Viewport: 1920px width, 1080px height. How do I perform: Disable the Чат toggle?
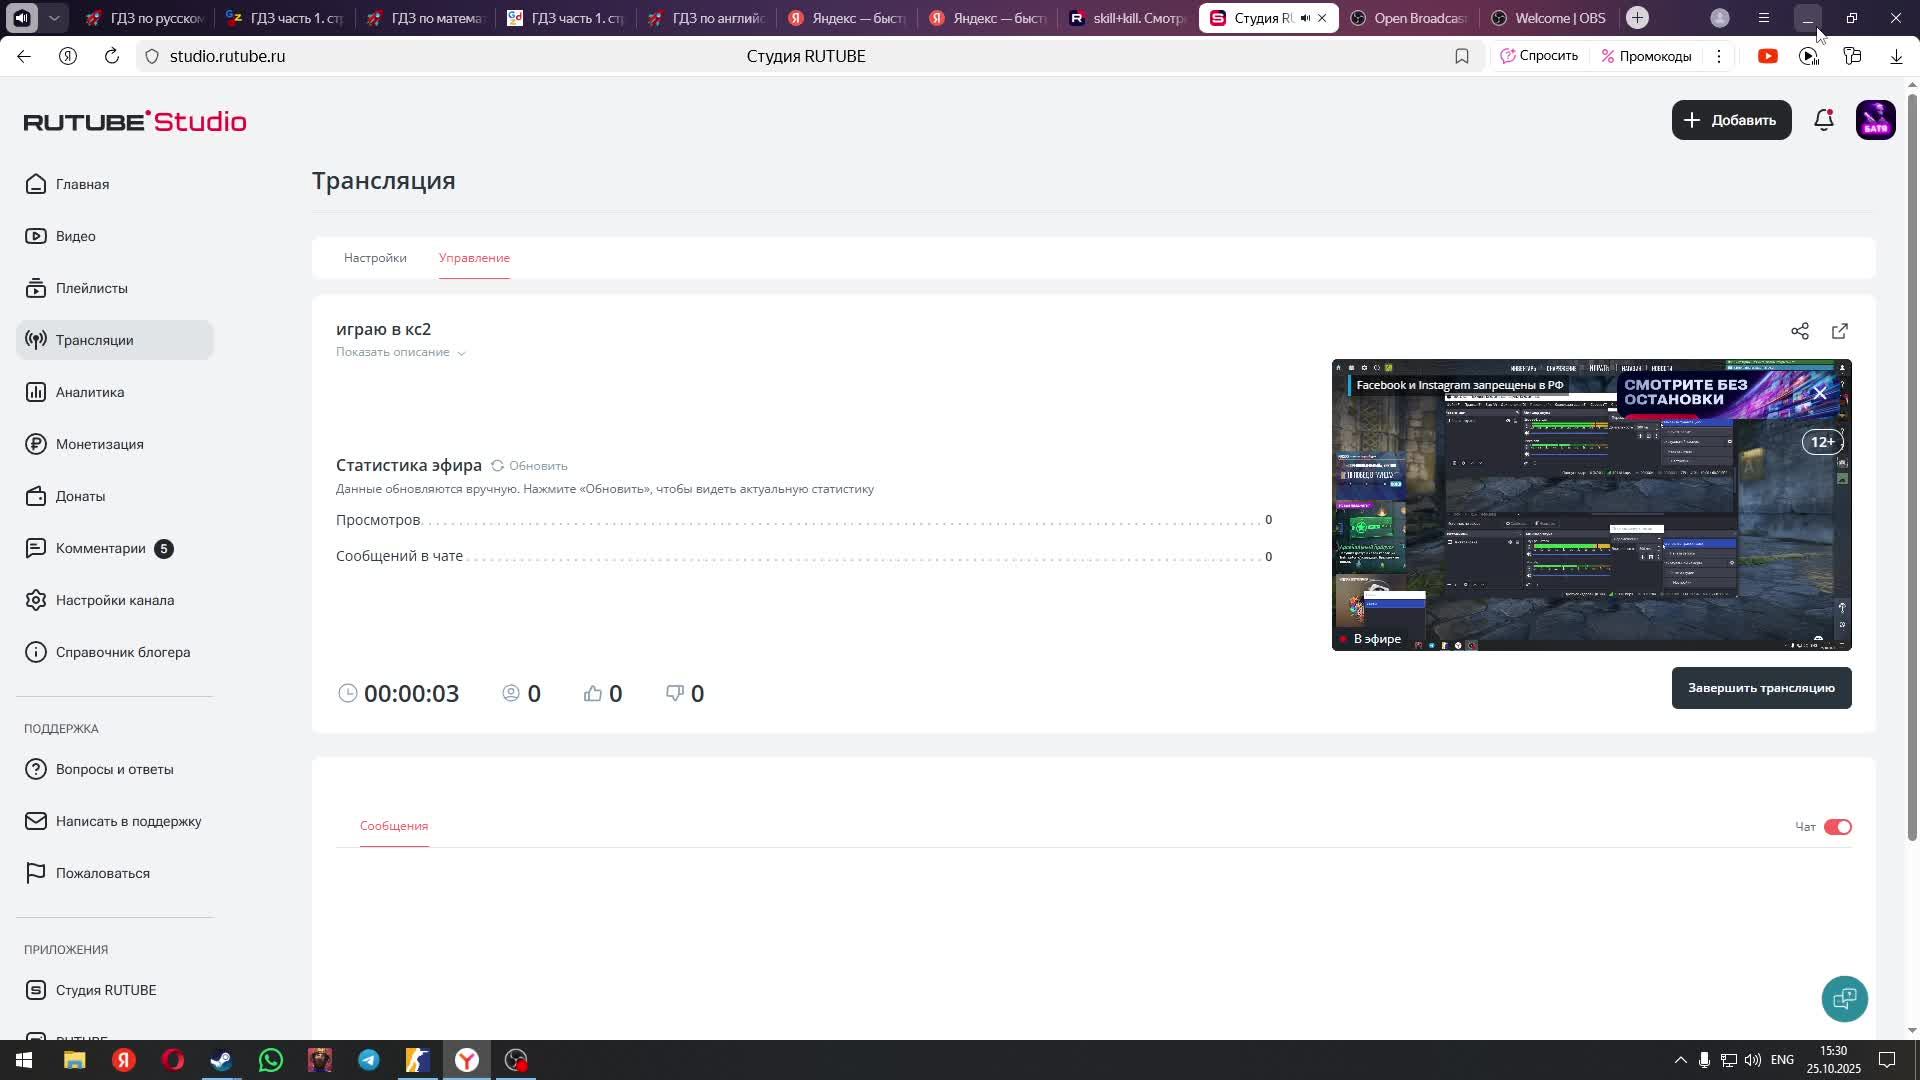[1837, 827]
